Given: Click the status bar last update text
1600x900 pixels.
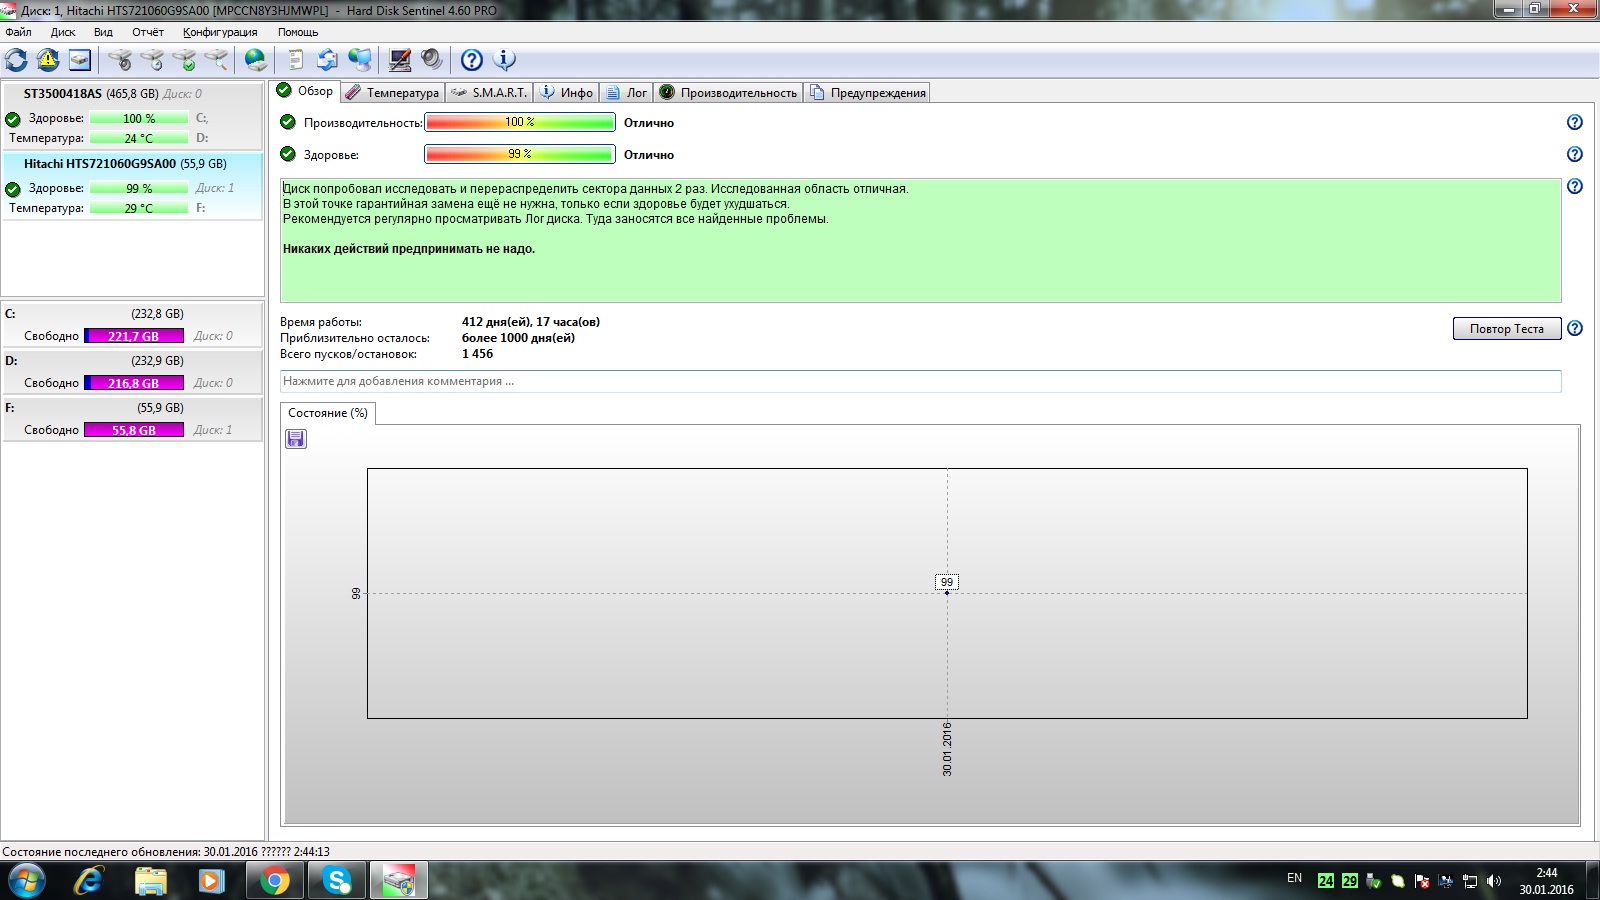Looking at the screenshot, I should [x=166, y=852].
